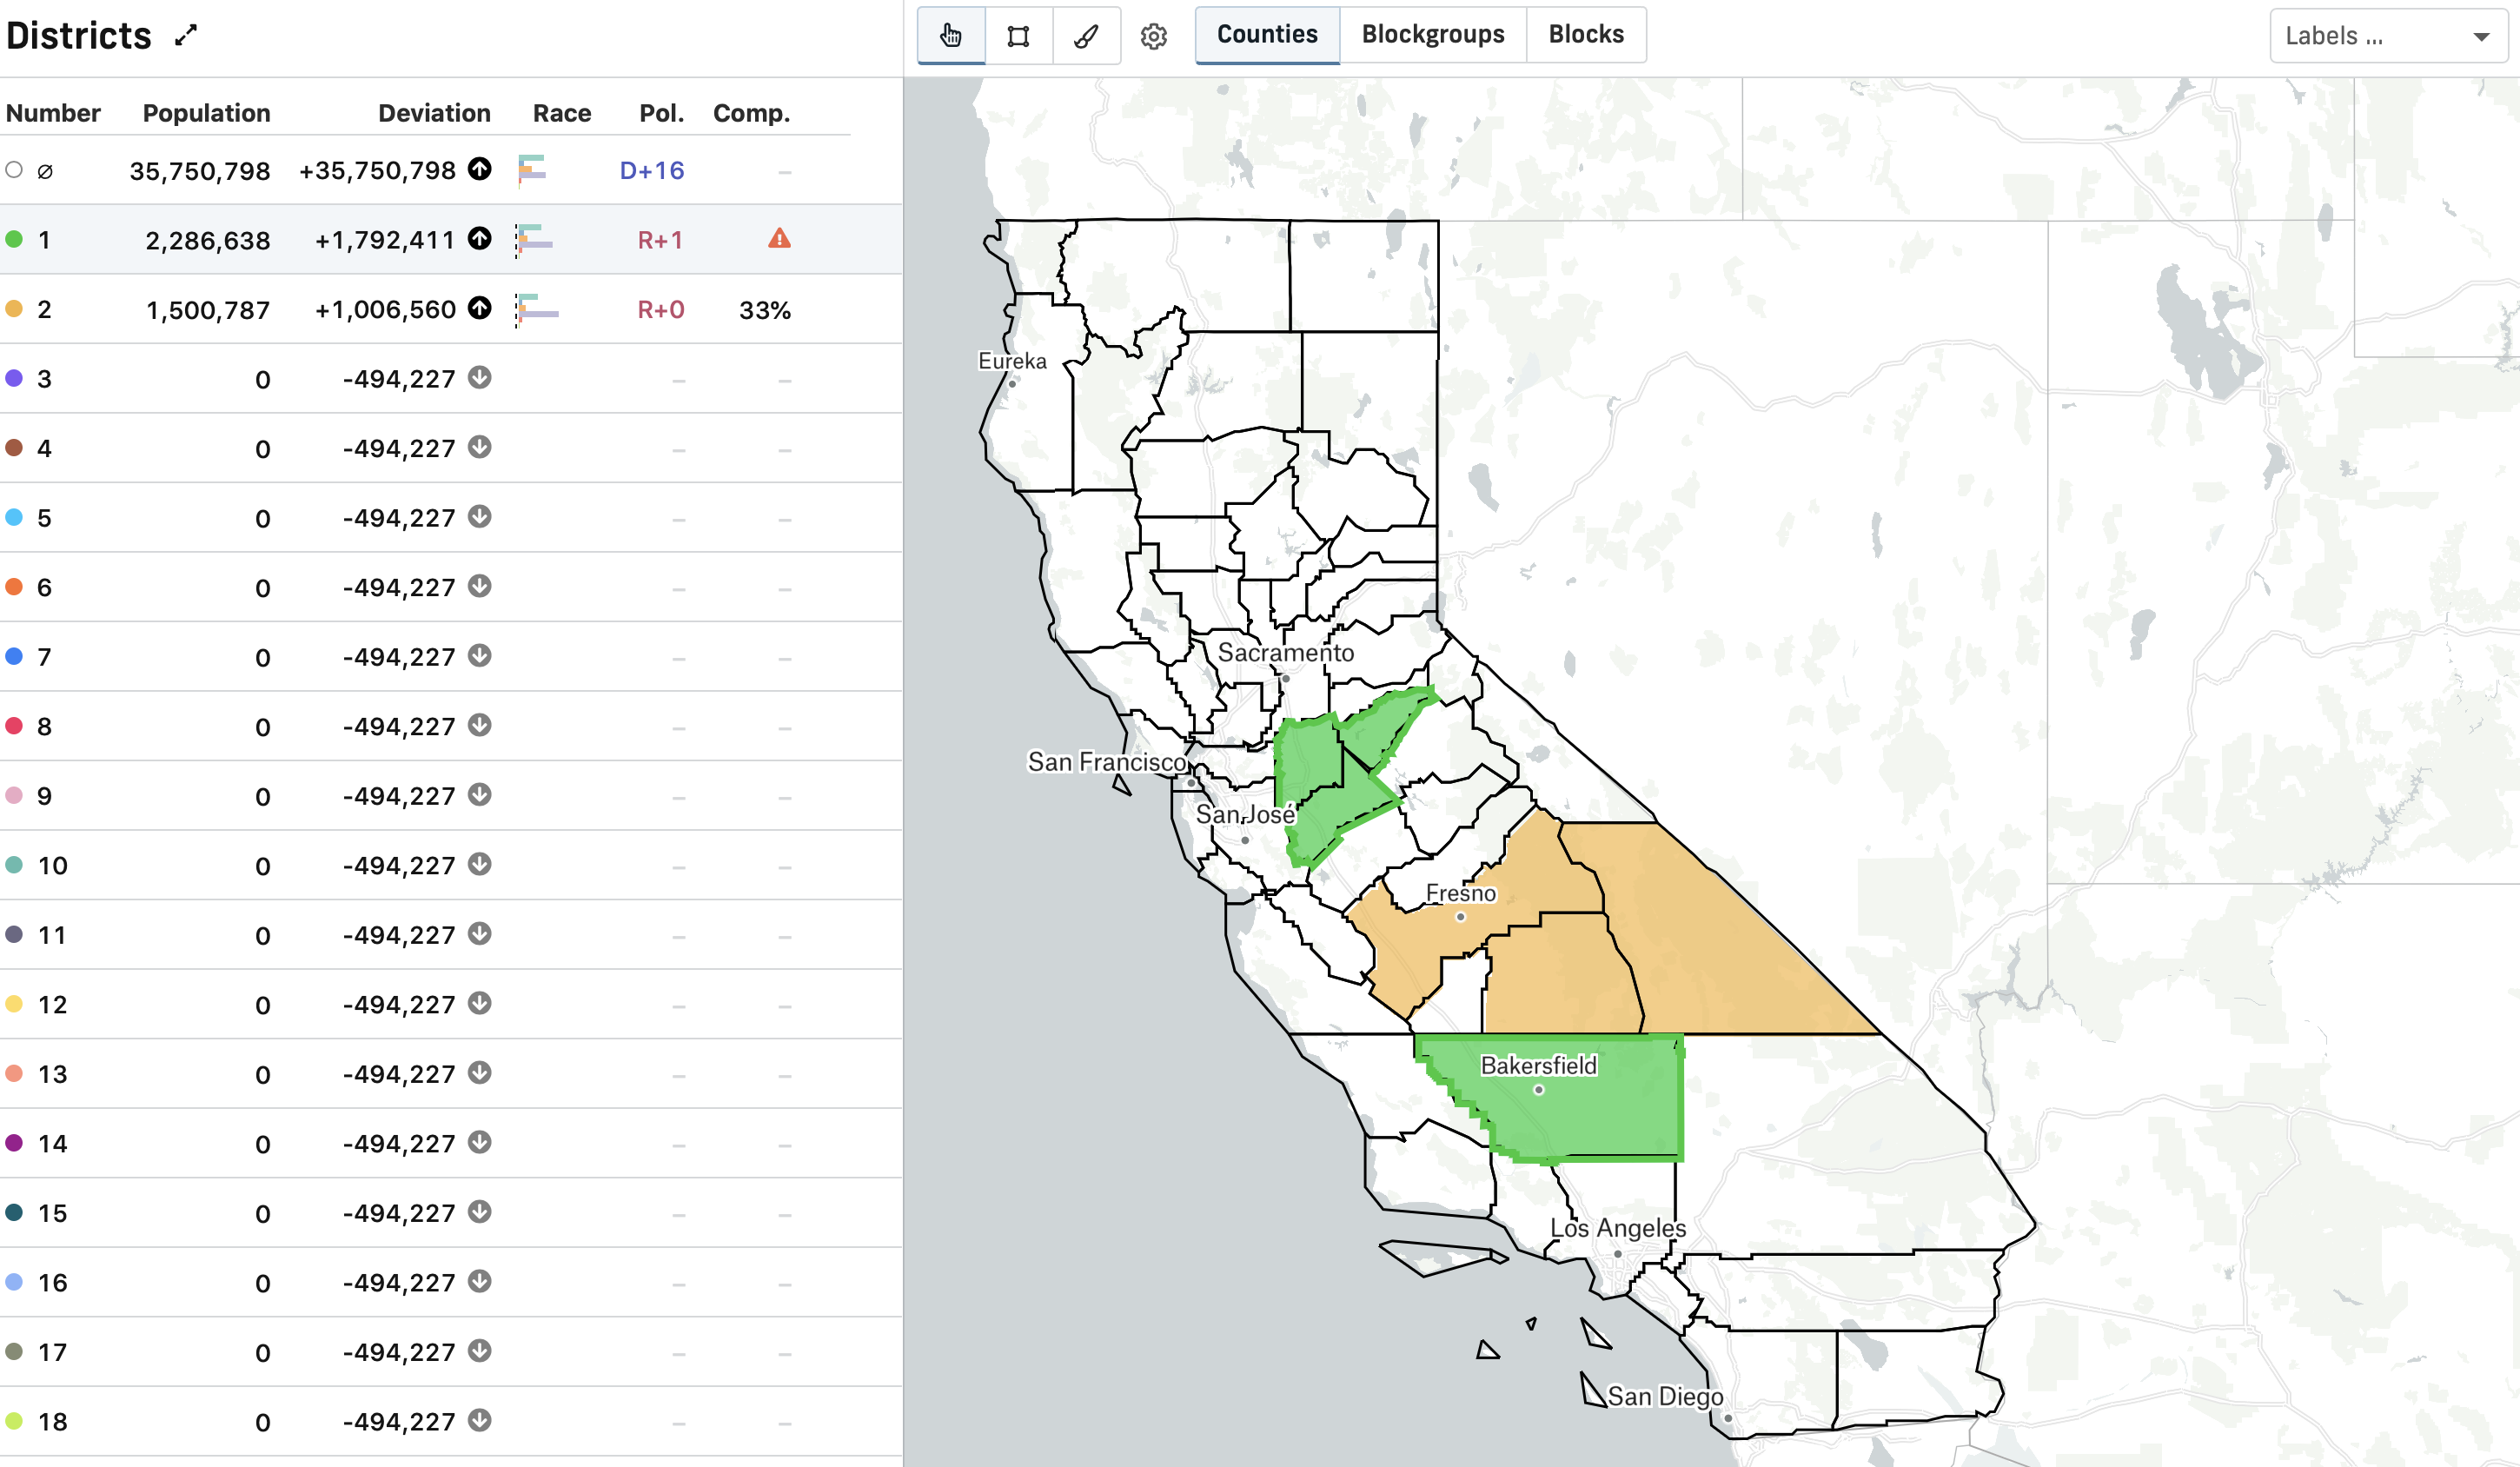Sort by Population column header
This screenshot has height=1467, width=2520.
click(x=206, y=113)
